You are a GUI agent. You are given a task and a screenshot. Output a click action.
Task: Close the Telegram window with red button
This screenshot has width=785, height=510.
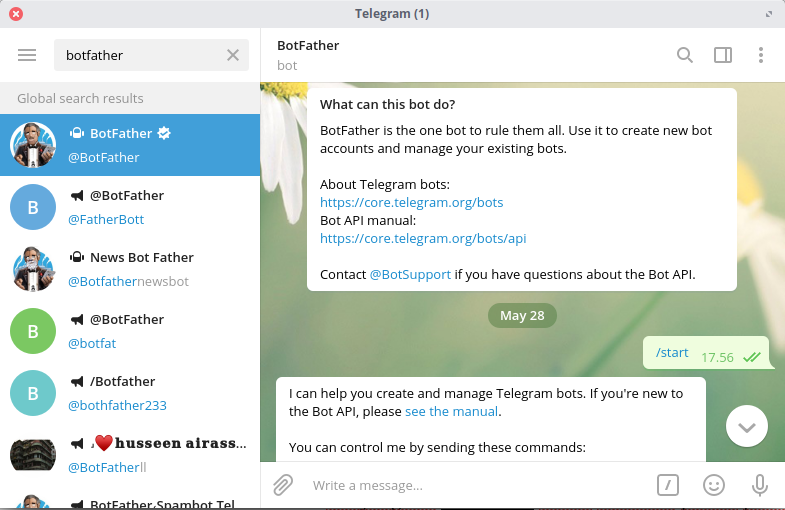pyautogui.click(x=16, y=14)
